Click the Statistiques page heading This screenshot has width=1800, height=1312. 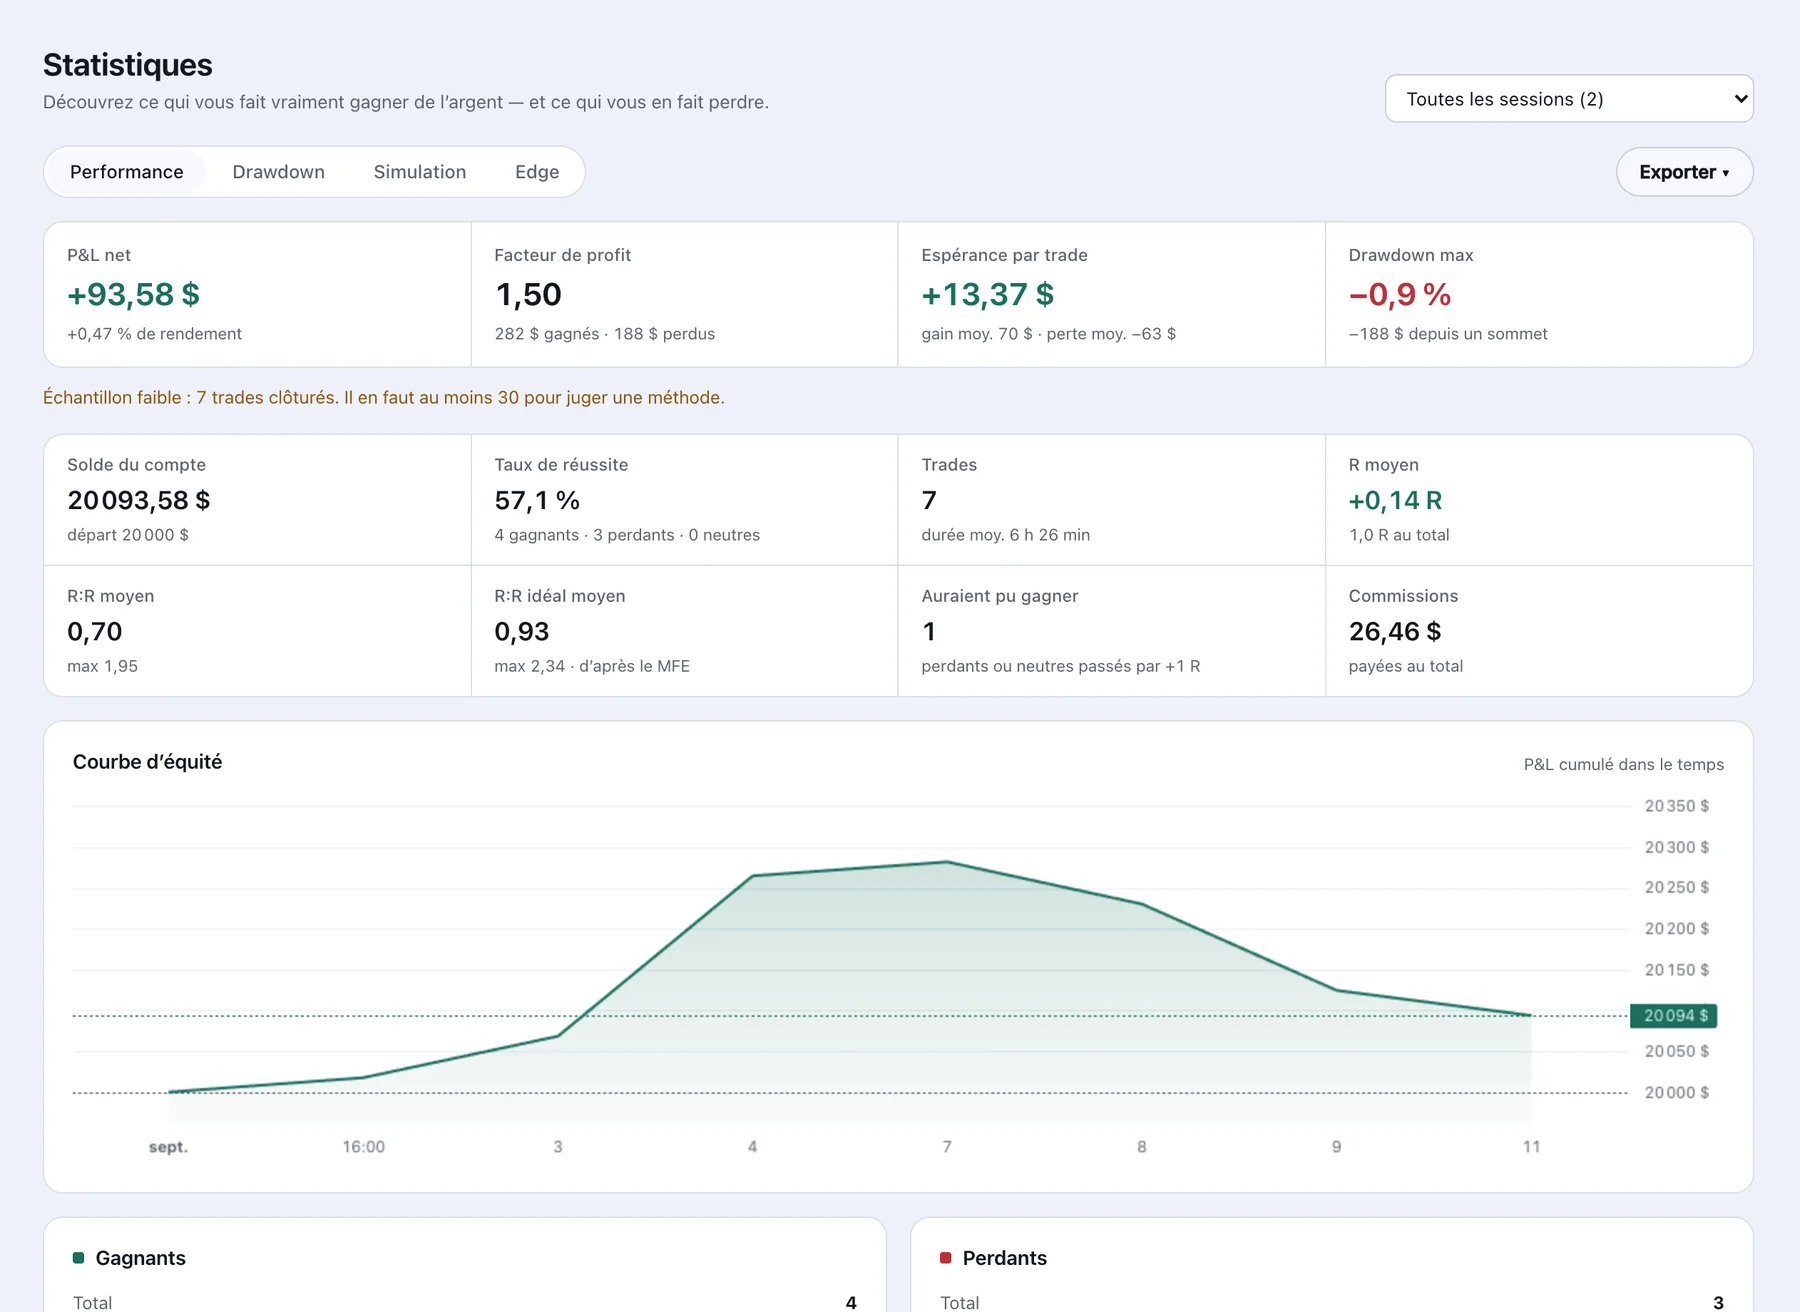(127, 65)
